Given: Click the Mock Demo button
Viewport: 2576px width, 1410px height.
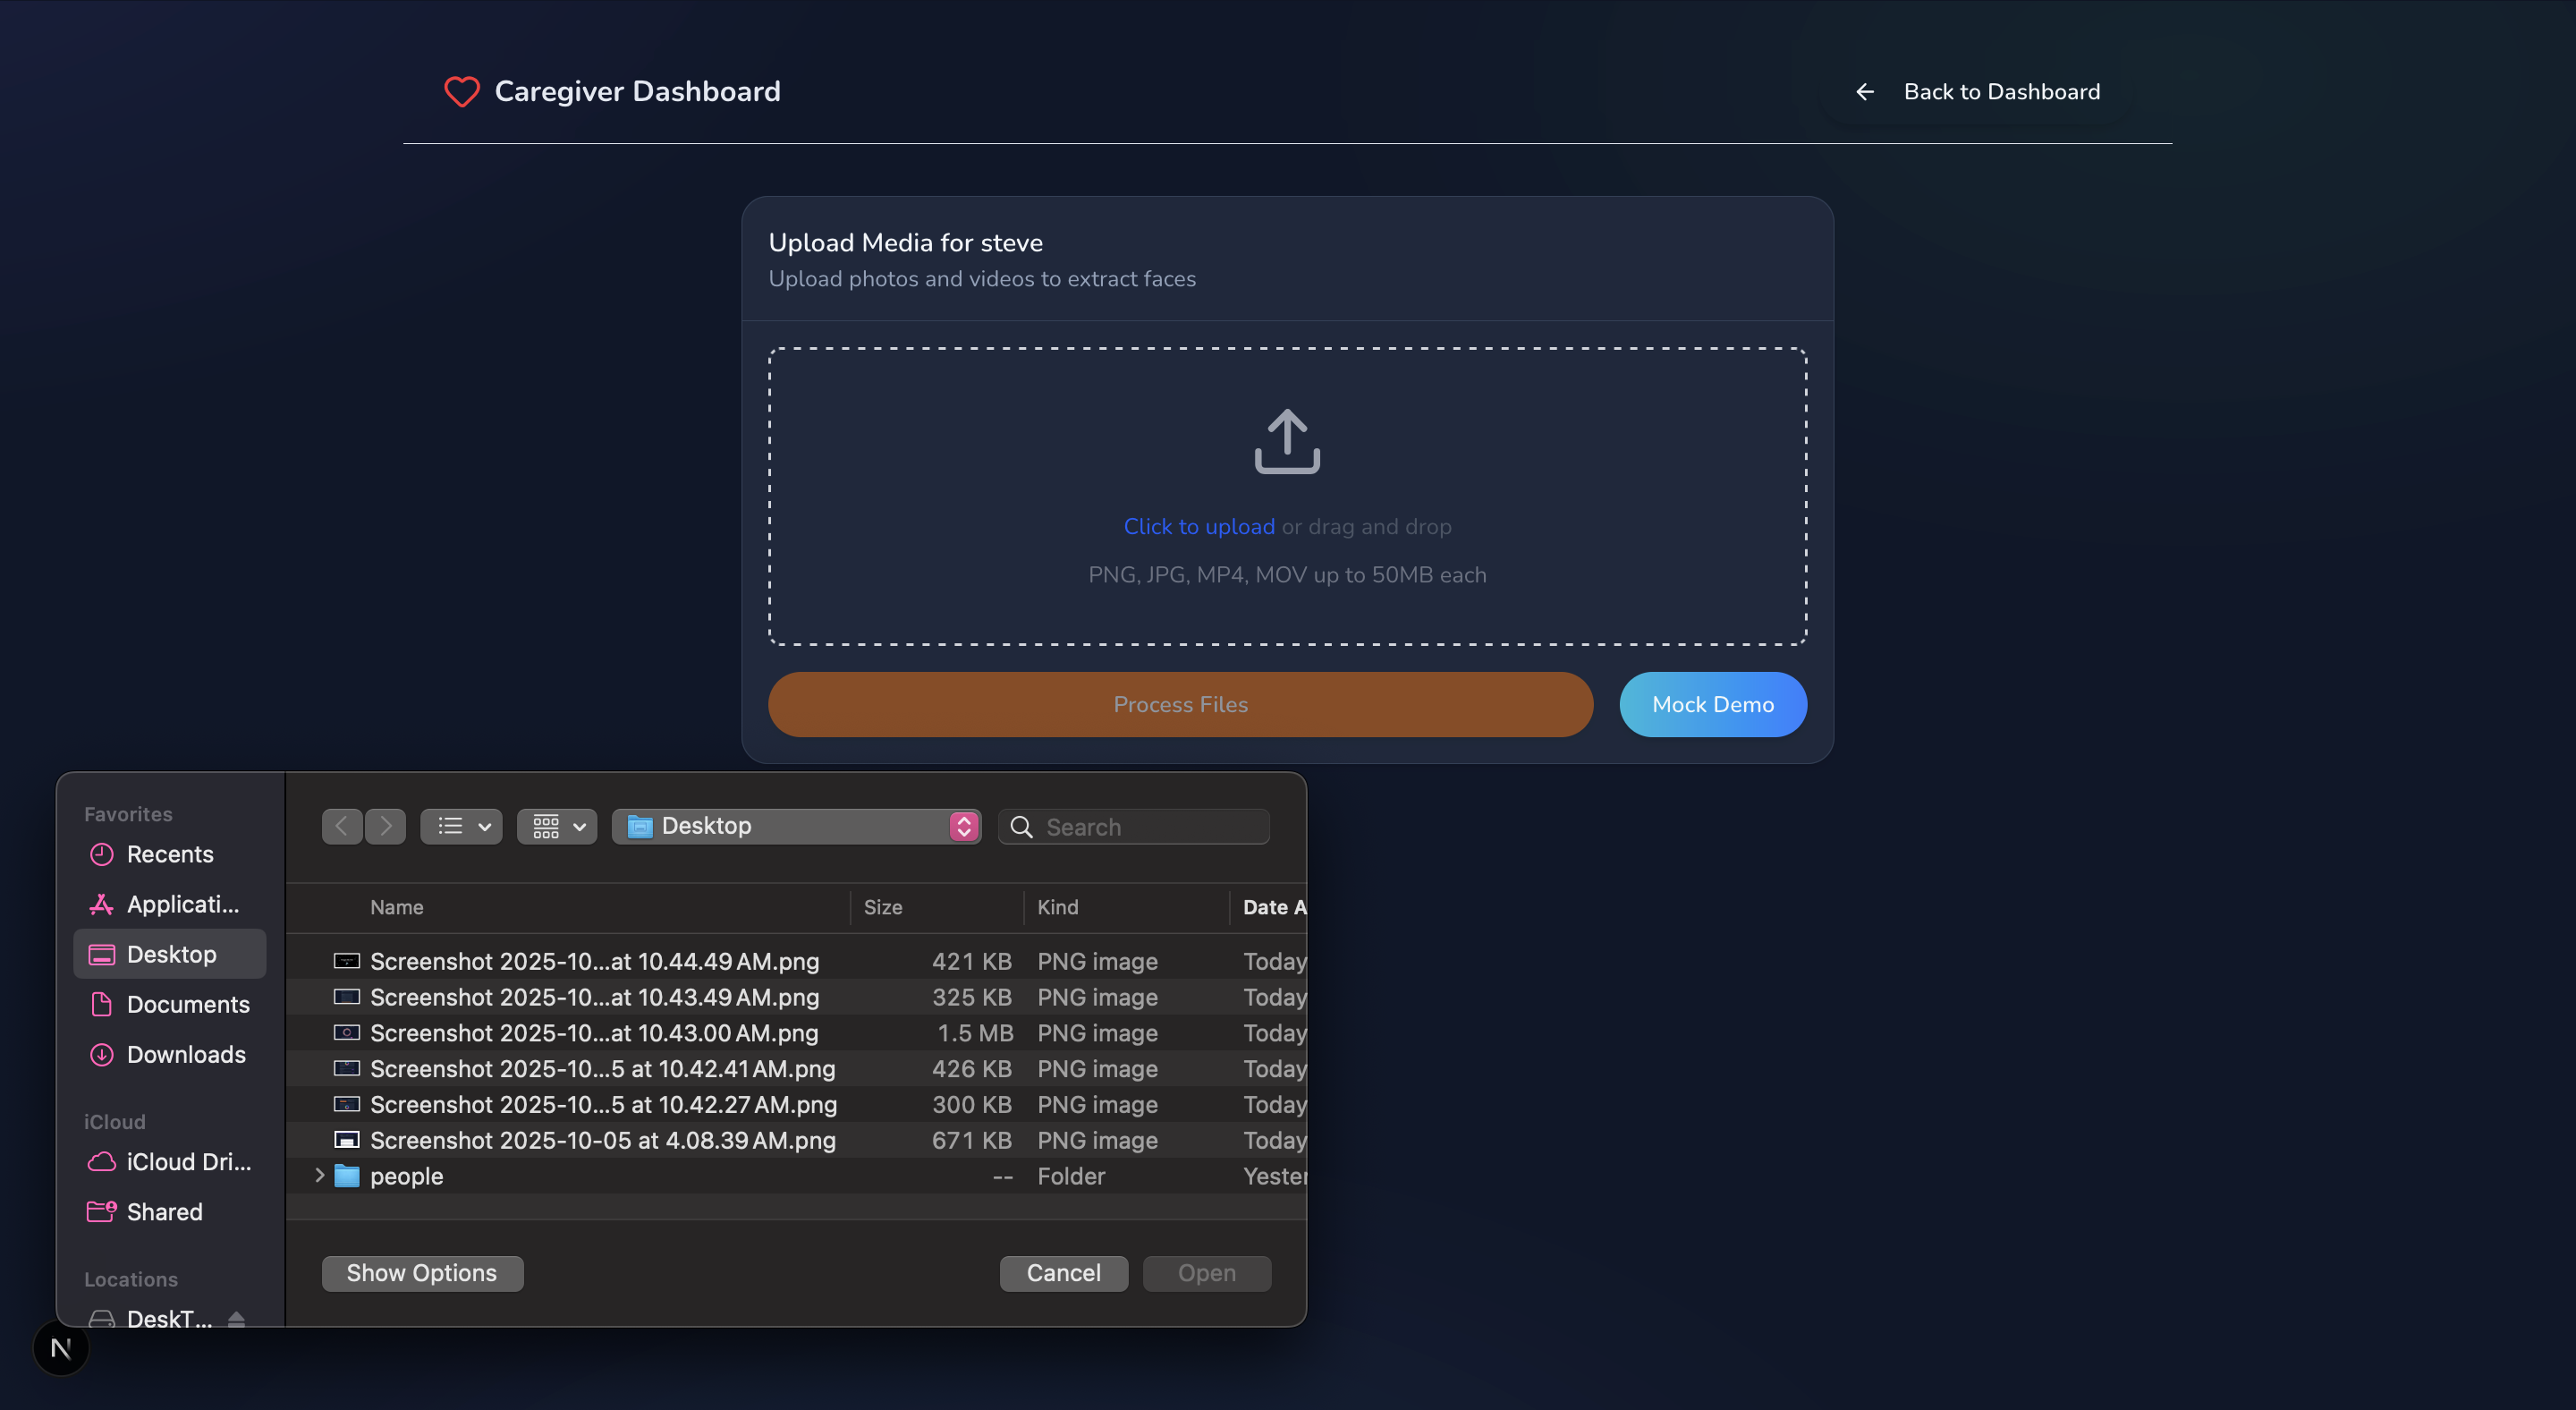Looking at the screenshot, I should (x=1712, y=704).
